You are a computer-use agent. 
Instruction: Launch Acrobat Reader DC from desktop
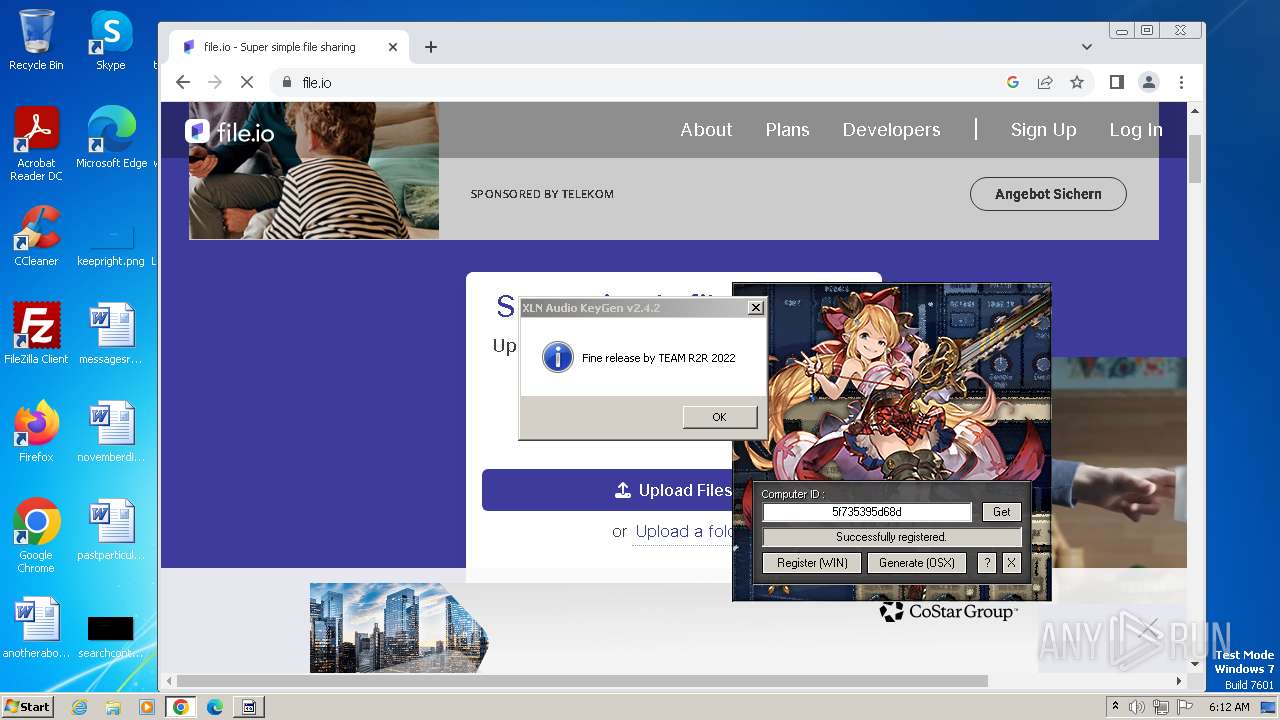pos(36,144)
